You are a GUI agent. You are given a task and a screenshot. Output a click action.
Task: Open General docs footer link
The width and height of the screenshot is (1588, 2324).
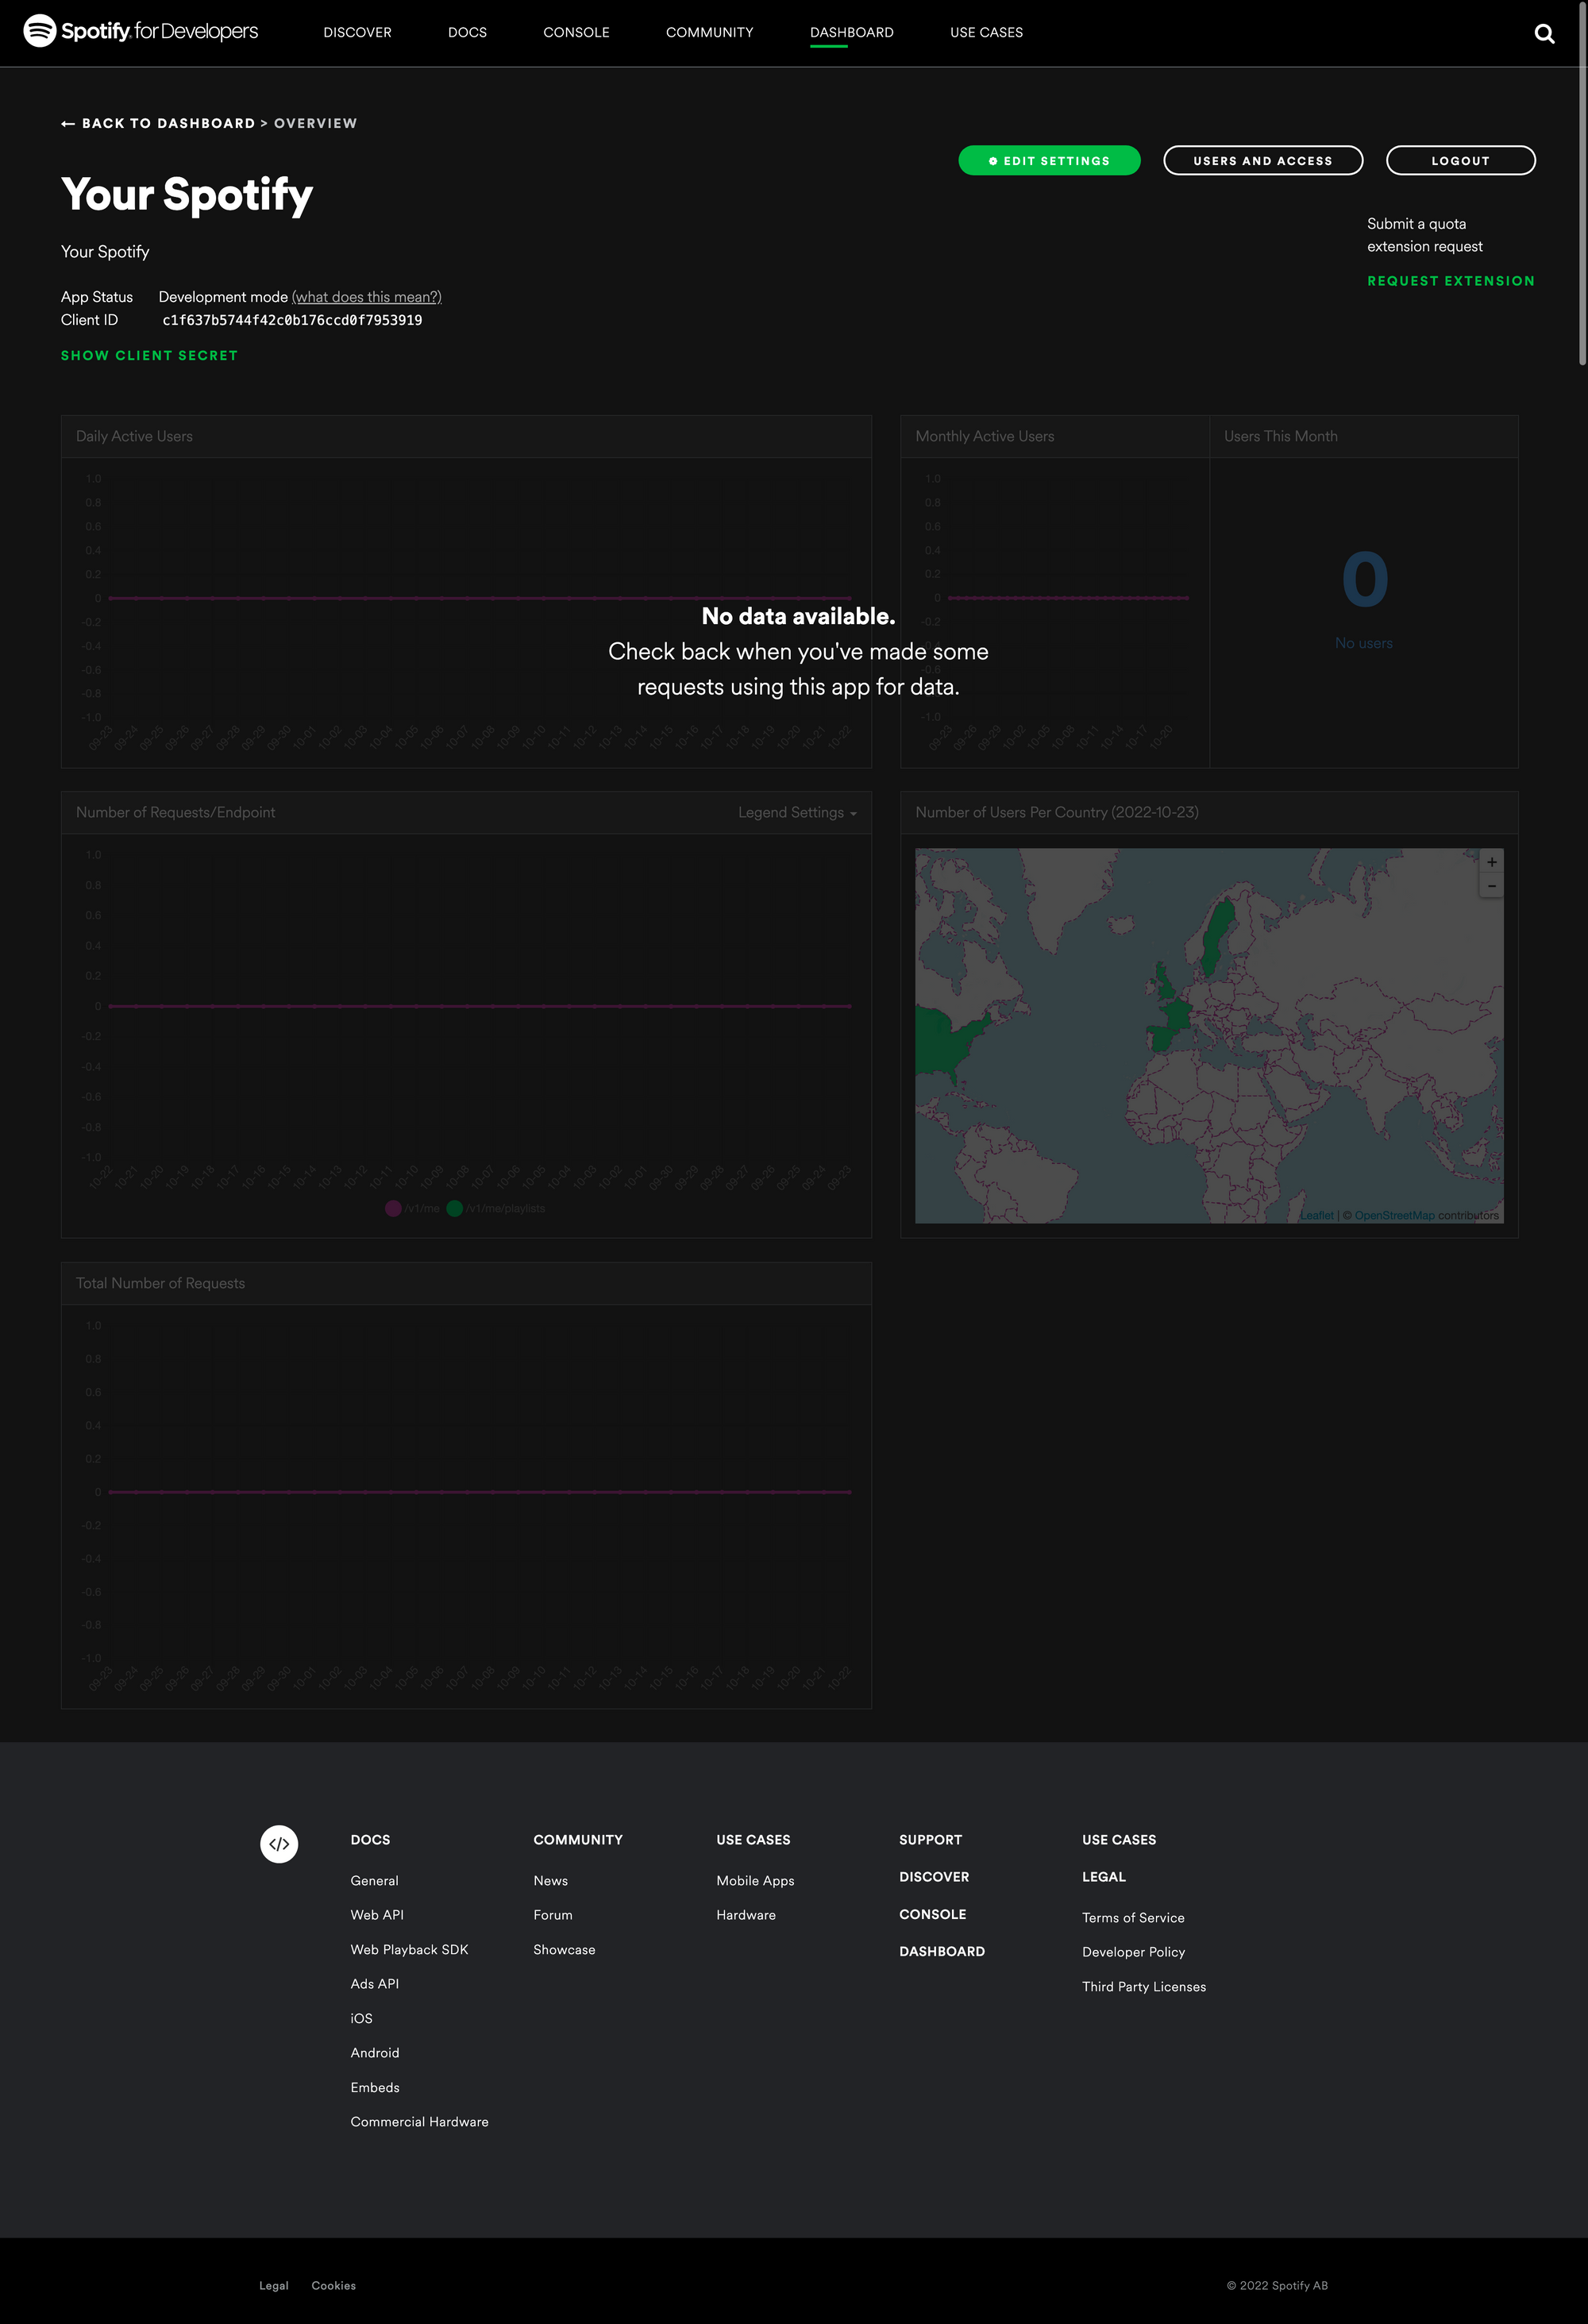[x=374, y=1881]
